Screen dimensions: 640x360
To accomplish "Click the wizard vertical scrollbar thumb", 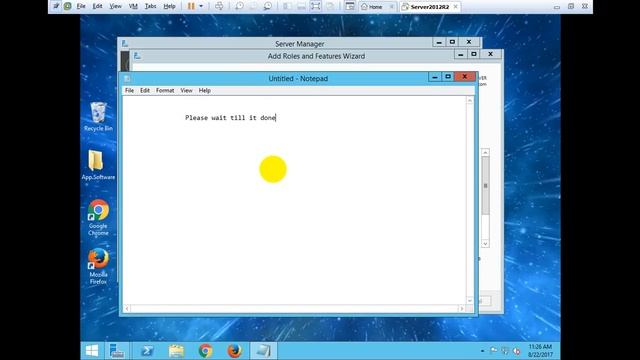I will tap(485, 186).
